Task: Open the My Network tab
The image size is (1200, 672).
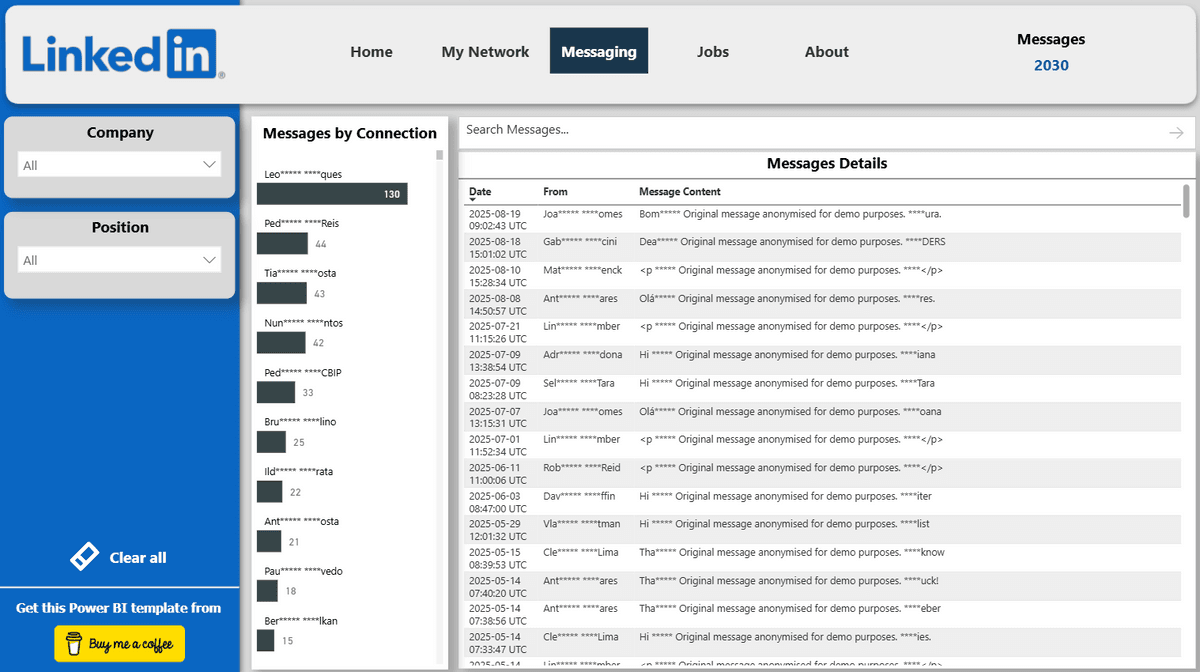Action: pos(485,52)
